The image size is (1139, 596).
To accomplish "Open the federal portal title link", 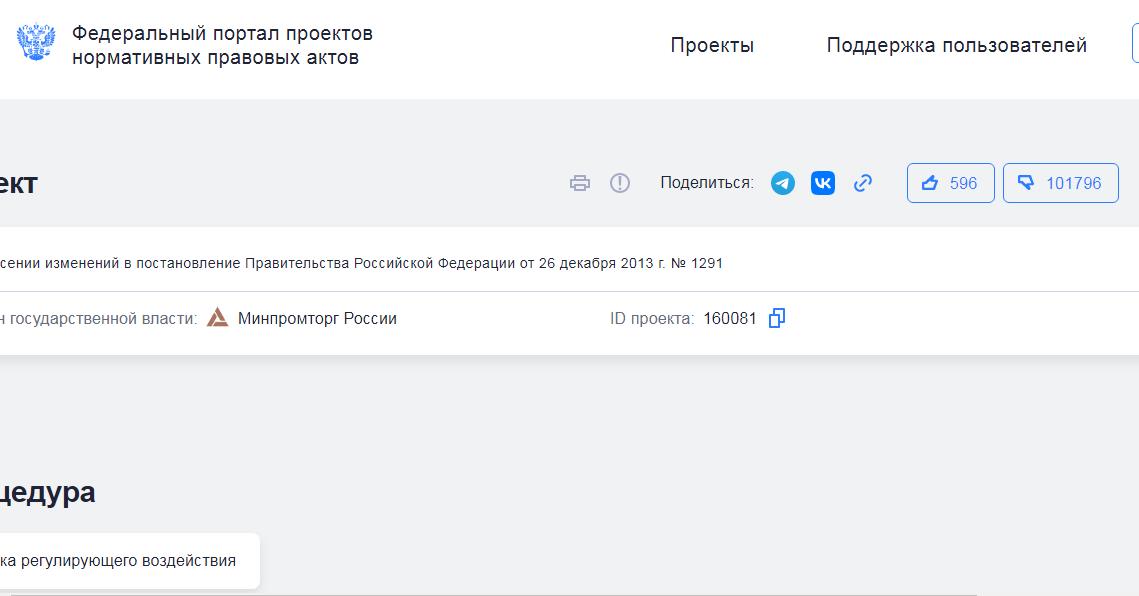I will tap(222, 45).
